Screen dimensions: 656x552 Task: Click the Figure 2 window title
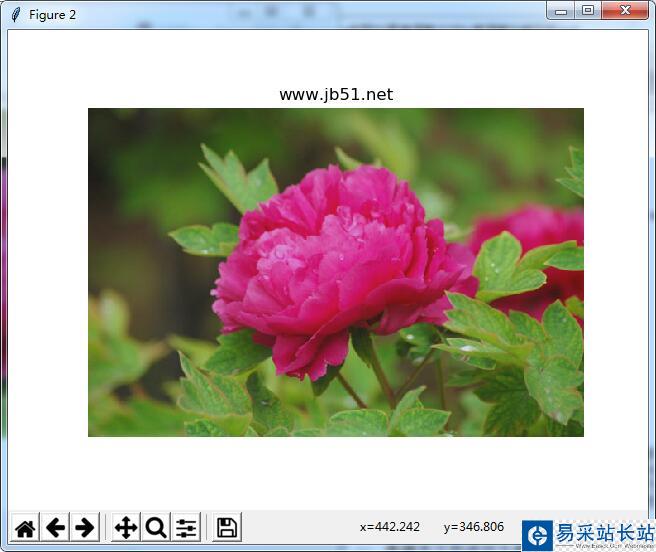(x=52, y=15)
